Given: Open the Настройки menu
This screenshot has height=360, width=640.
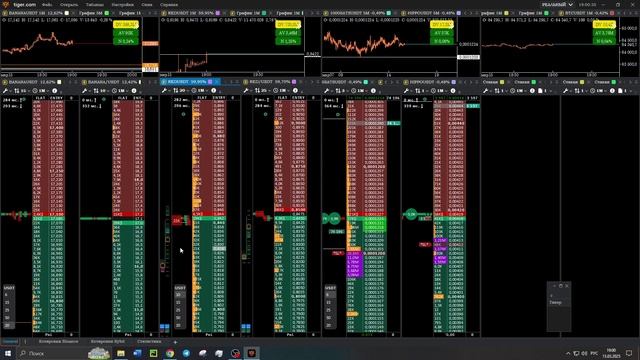Looking at the screenshot, I should (122, 4).
